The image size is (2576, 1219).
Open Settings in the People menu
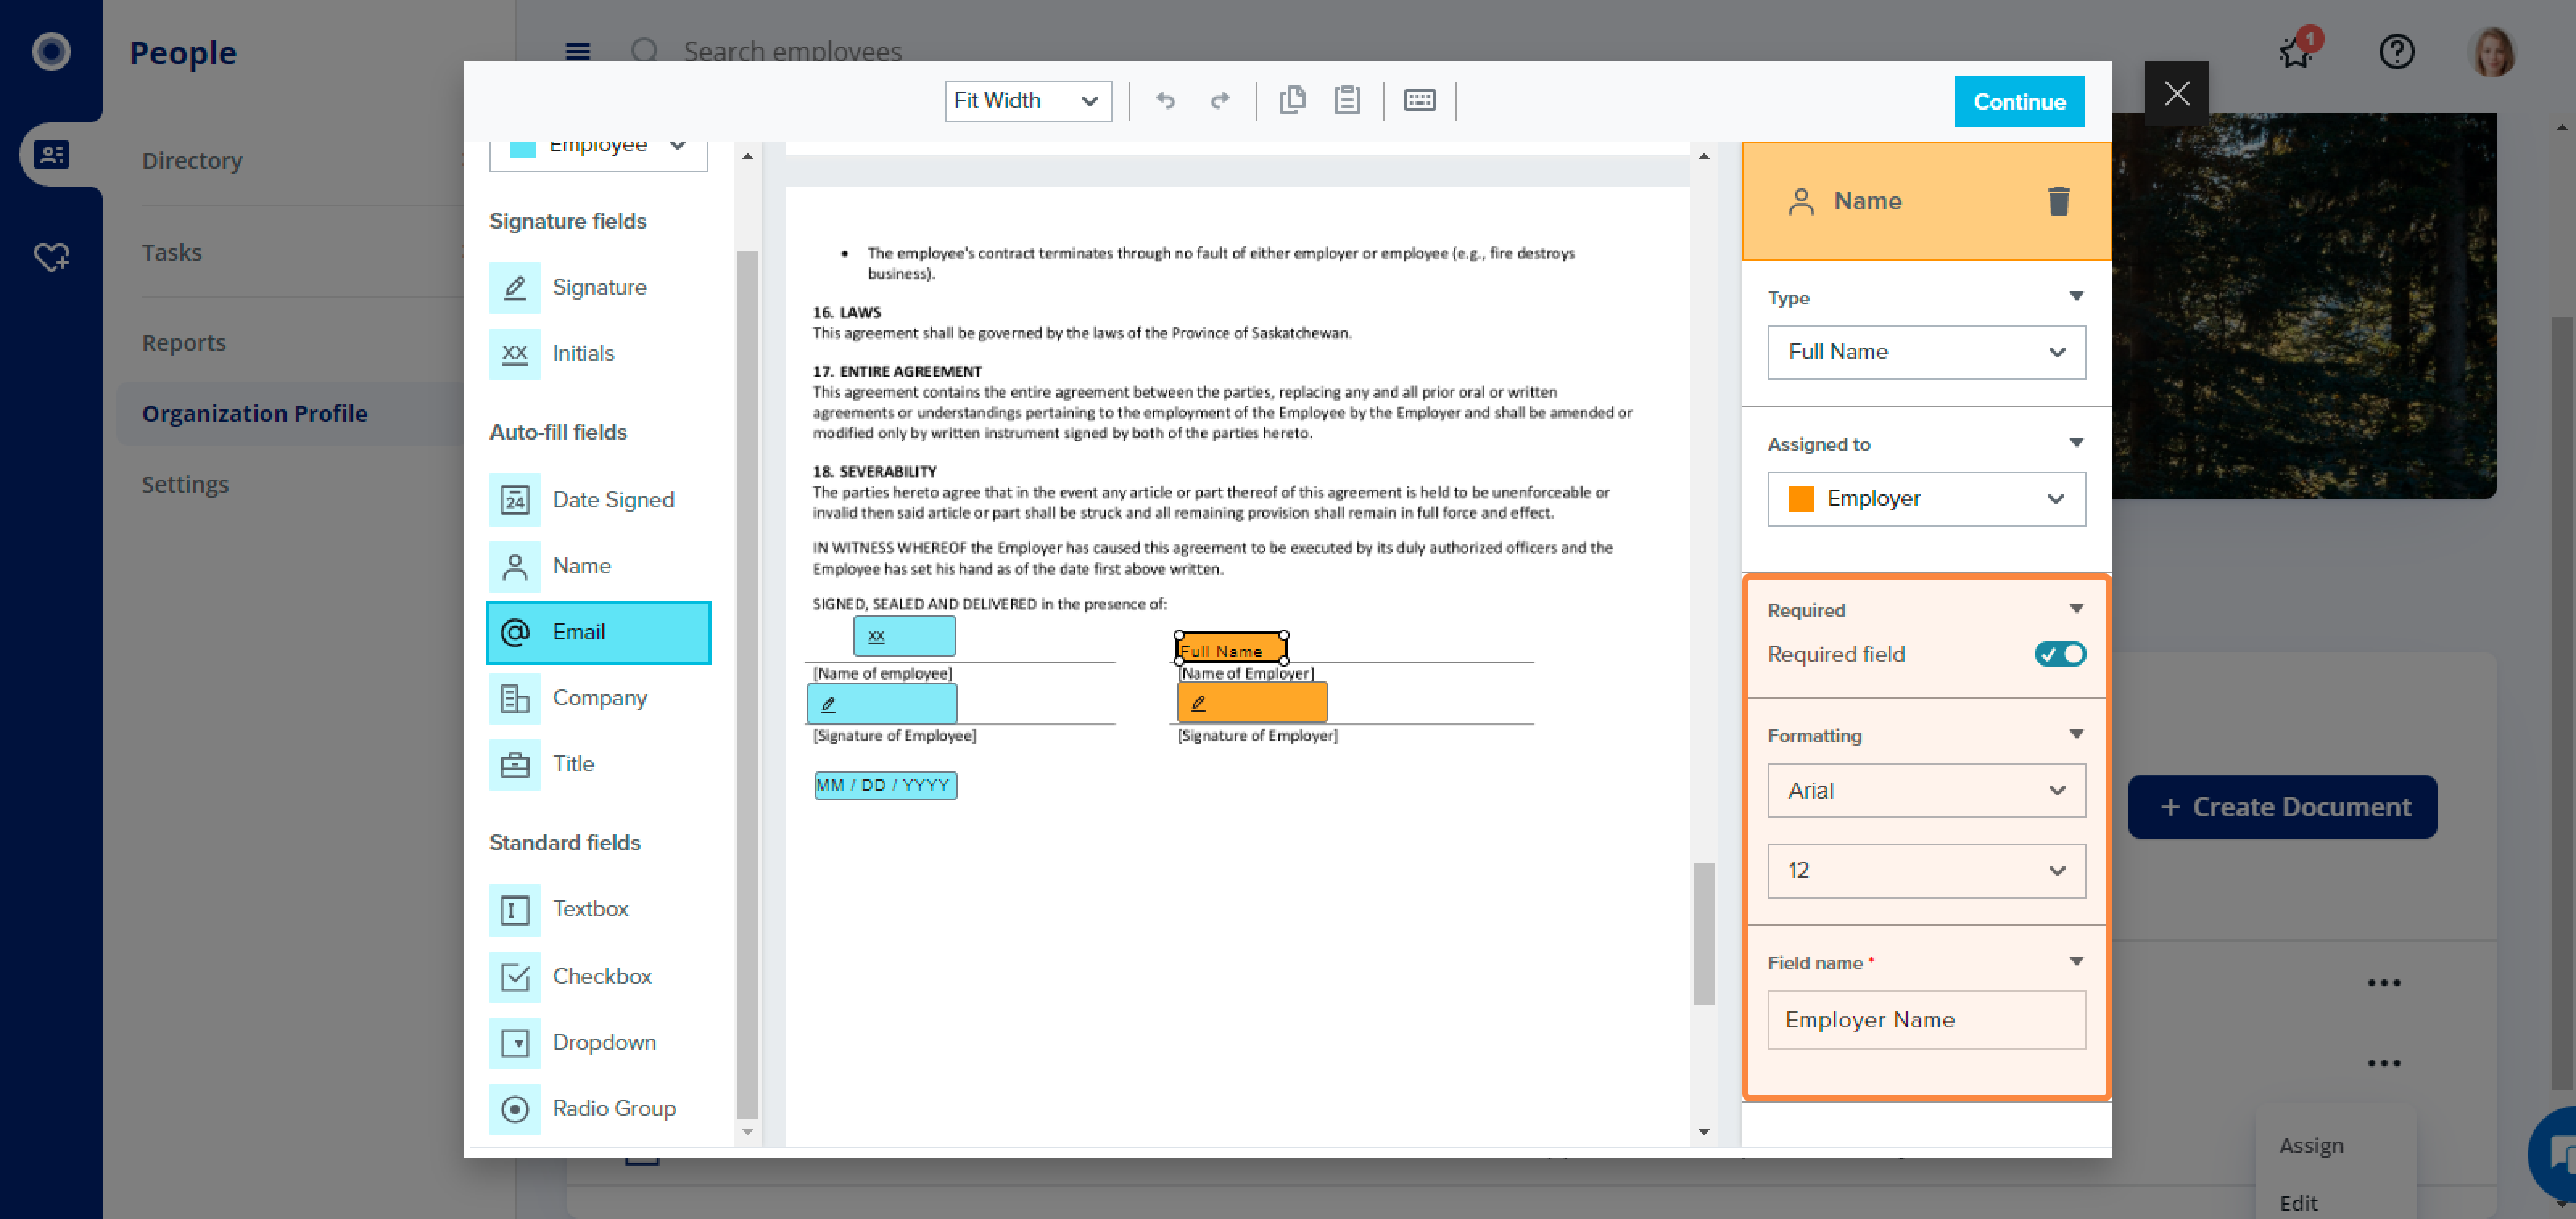pyautogui.click(x=185, y=485)
